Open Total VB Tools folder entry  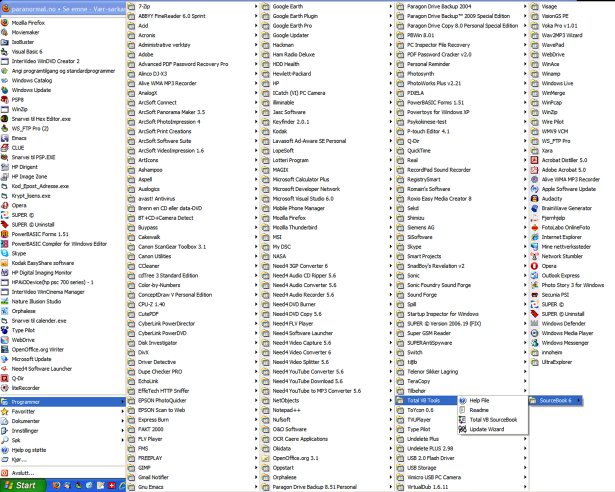tap(426, 401)
